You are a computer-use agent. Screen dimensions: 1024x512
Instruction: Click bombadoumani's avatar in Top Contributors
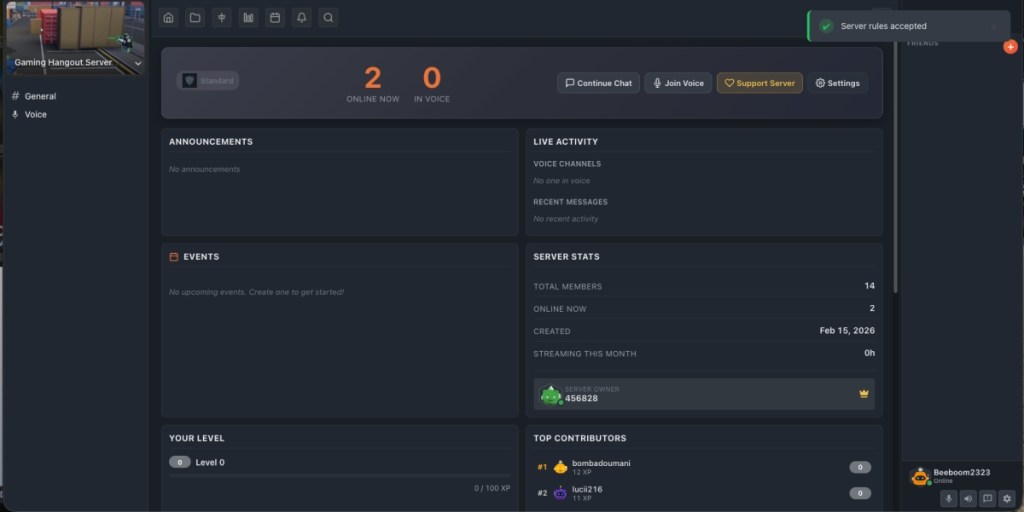point(560,467)
